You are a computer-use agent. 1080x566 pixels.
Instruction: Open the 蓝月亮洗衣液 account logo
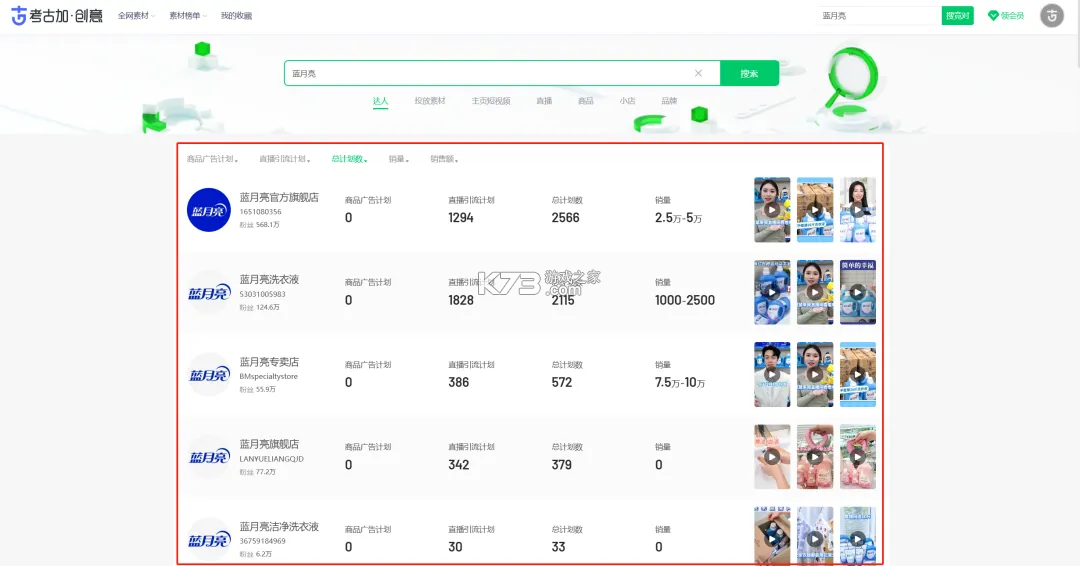[209, 293]
